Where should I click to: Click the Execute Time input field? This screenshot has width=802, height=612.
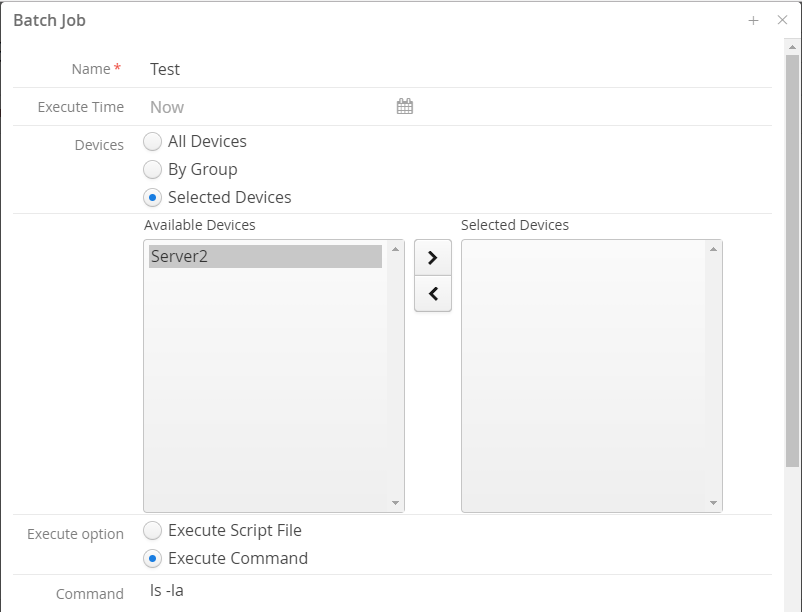tap(268, 107)
